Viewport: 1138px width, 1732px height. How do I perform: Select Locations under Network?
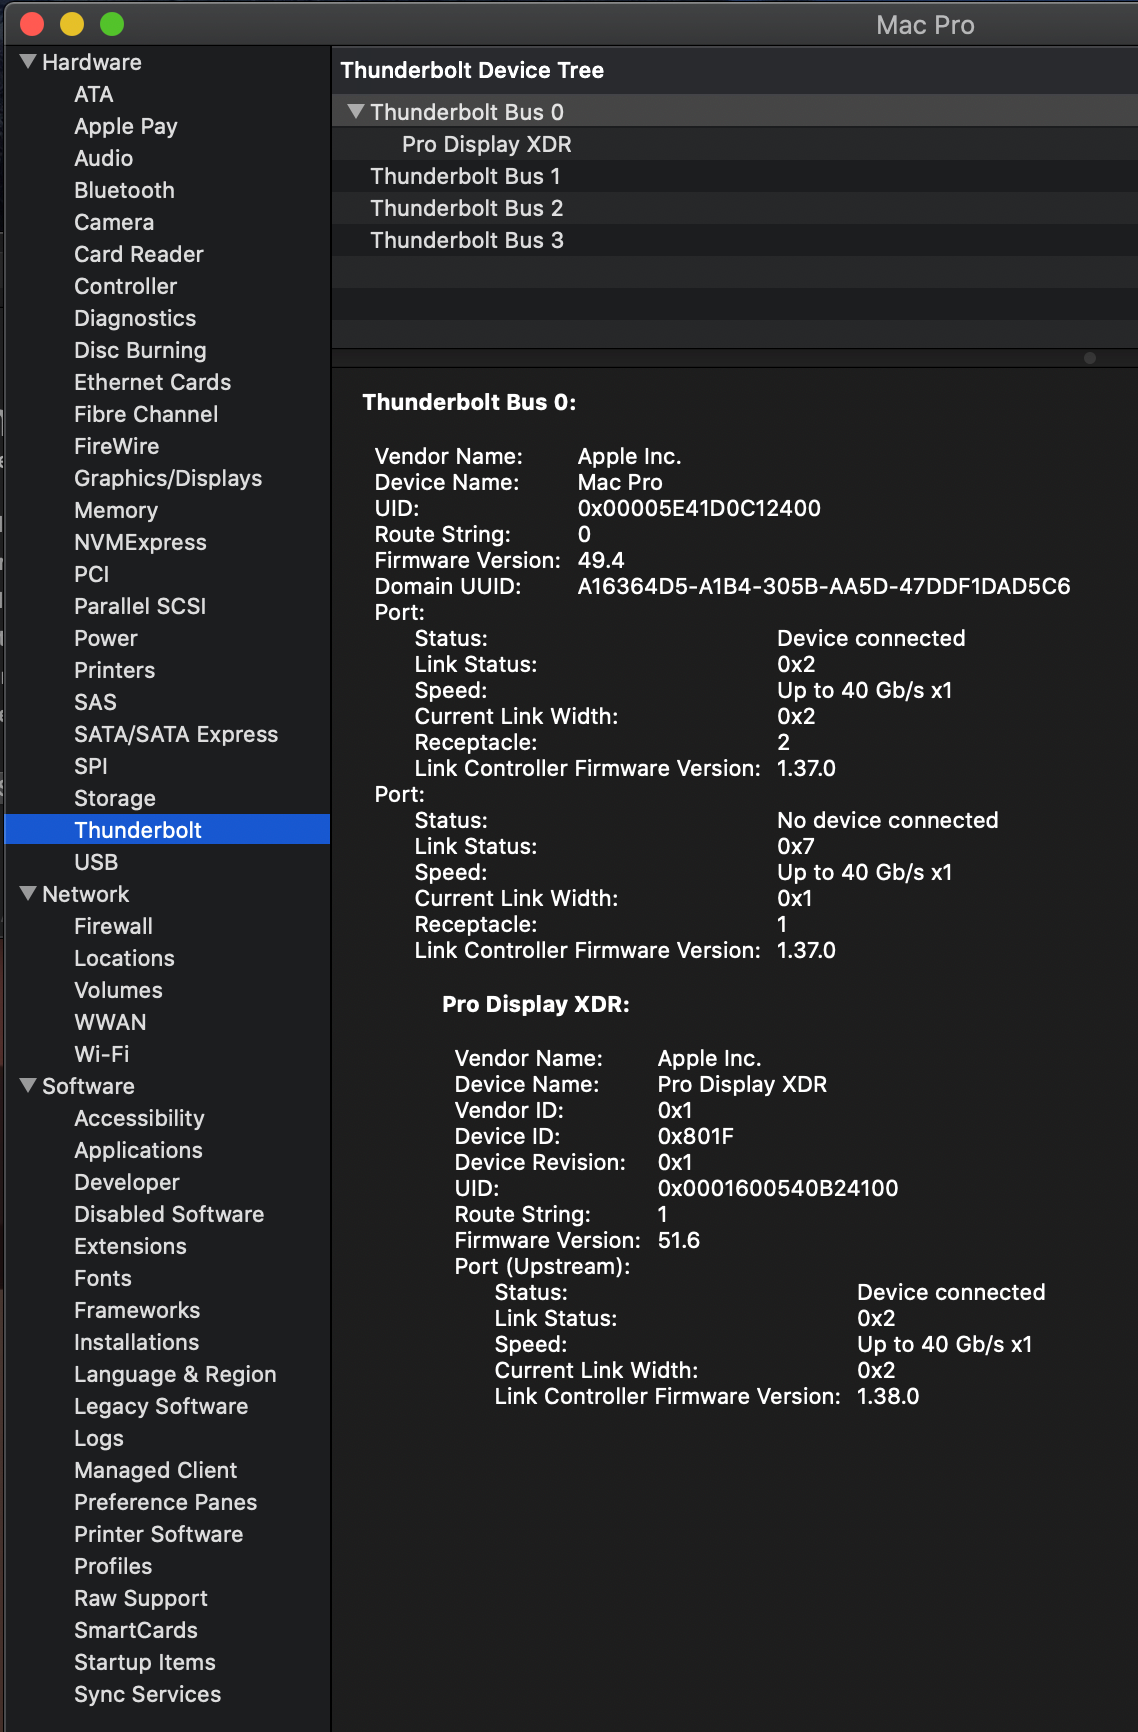124,958
